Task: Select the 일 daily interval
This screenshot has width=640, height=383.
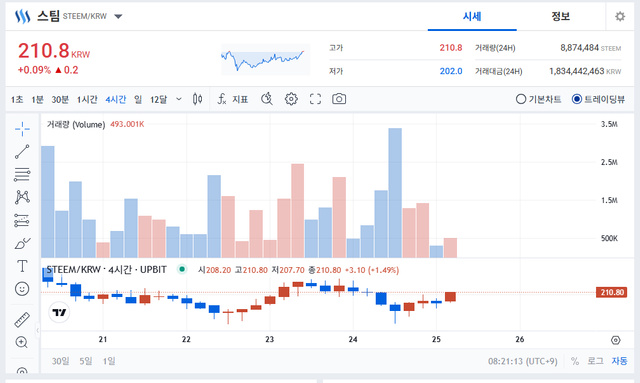Action: click(x=138, y=99)
